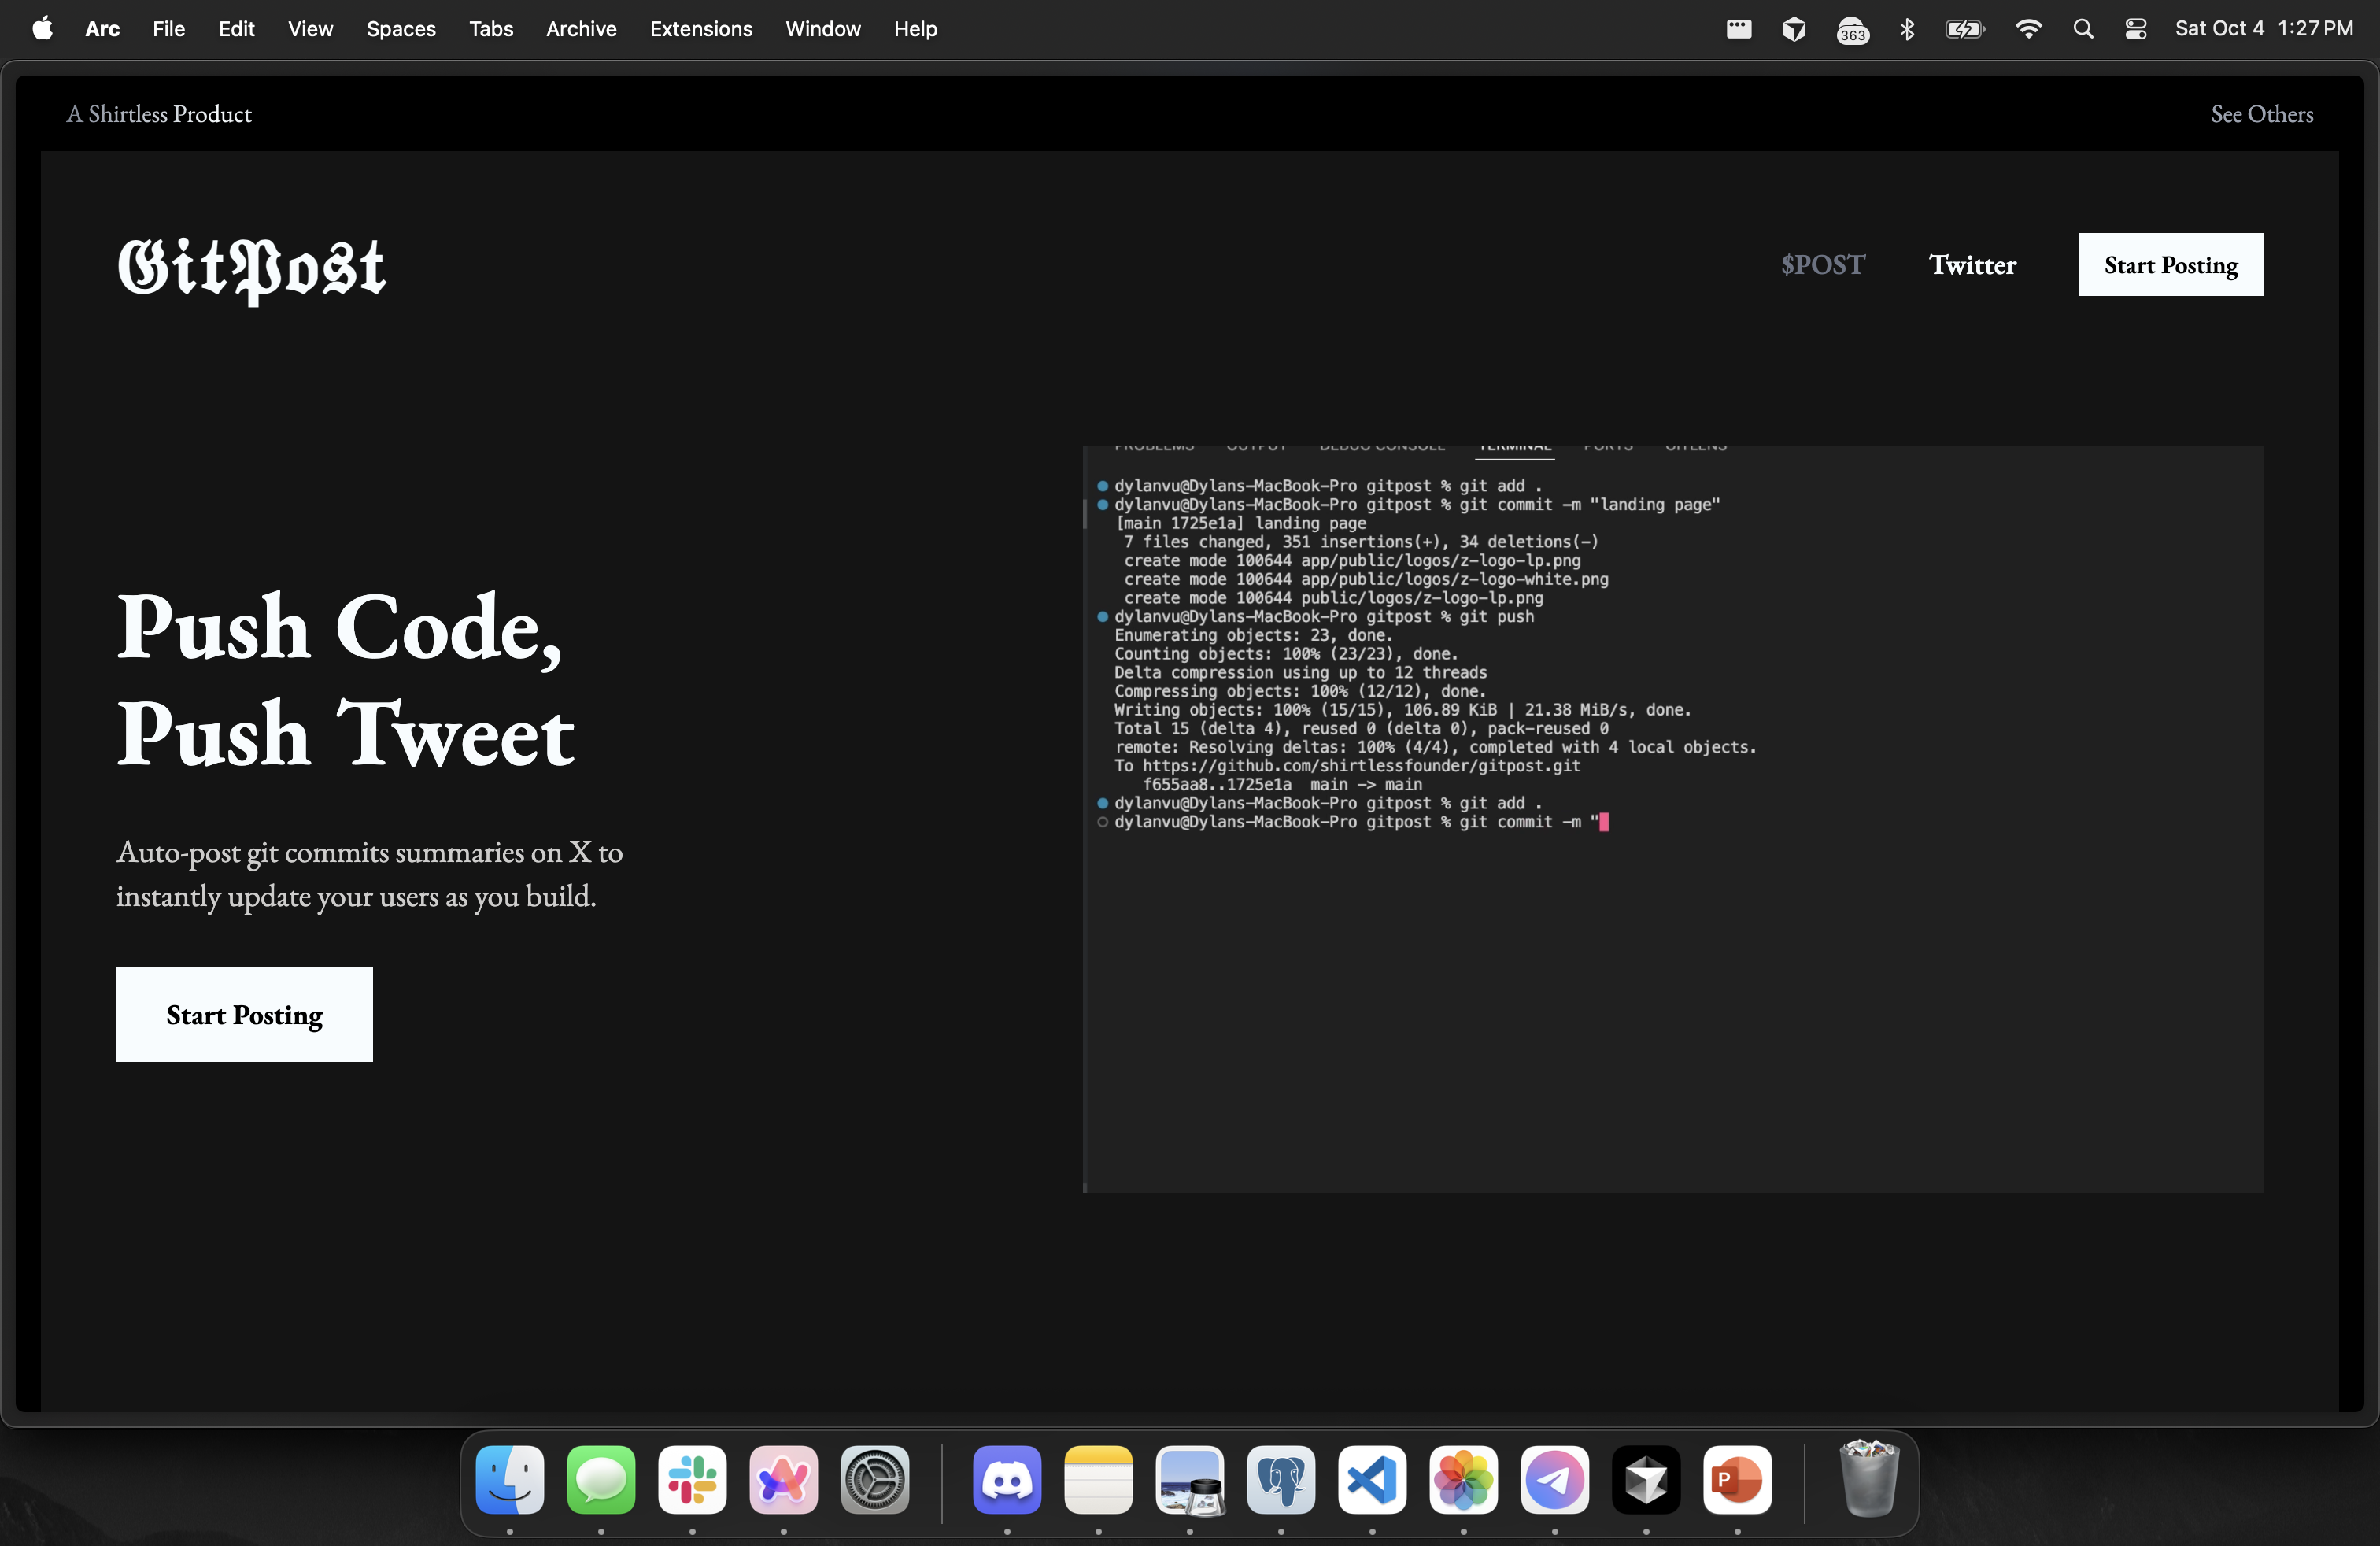Image resolution: width=2380 pixels, height=1546 pixels.
Task: Open Visual Studio Code in dock
Action: 1372,1479
